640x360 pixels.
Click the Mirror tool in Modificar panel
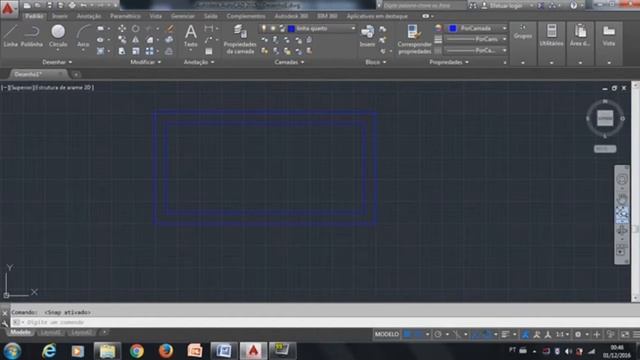pyautogui.click(x=136, y=40)
